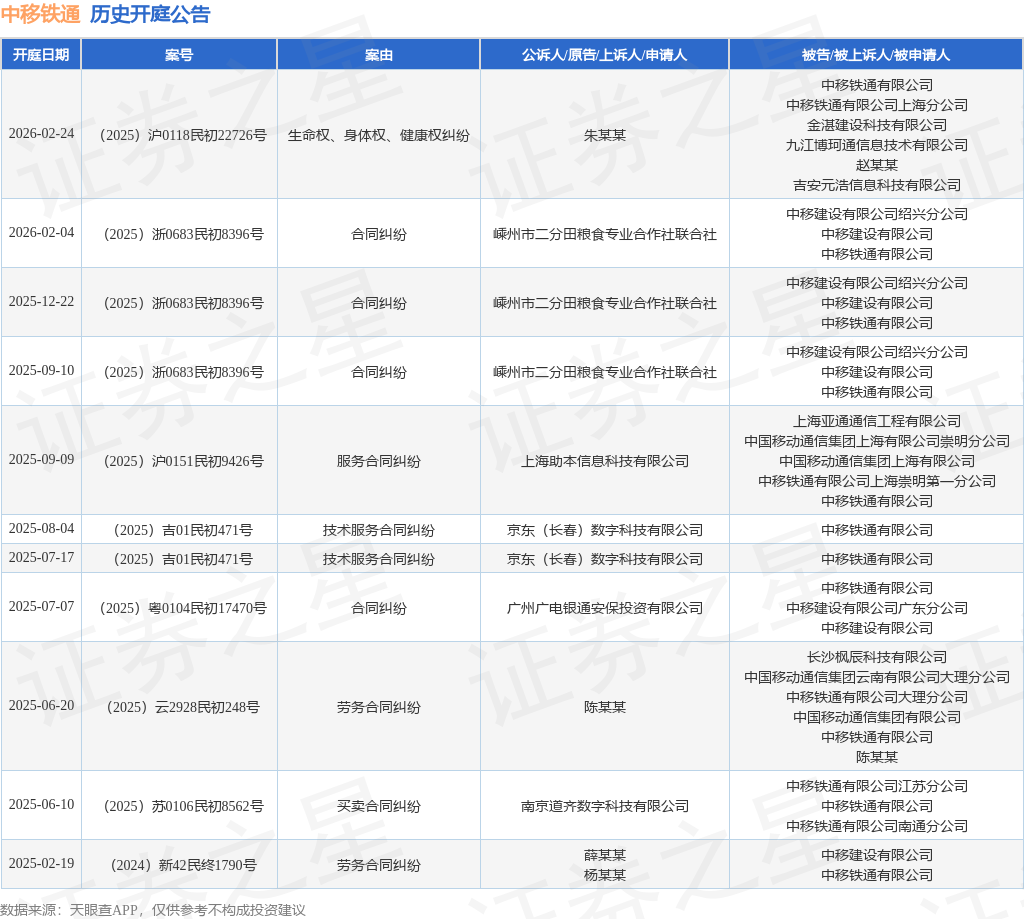Click 中国移动通信集团有限公司
Screen dimensions: 1024x919
[876, 717]
